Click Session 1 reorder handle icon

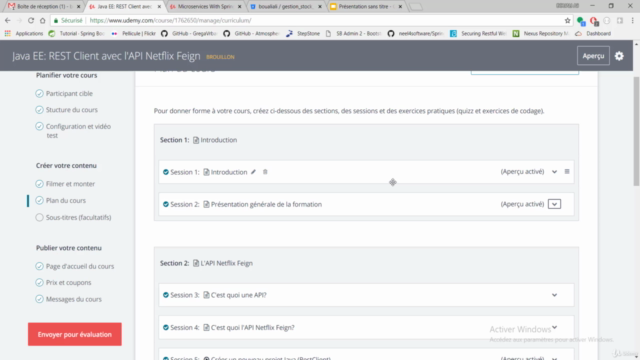coord(567,171)
